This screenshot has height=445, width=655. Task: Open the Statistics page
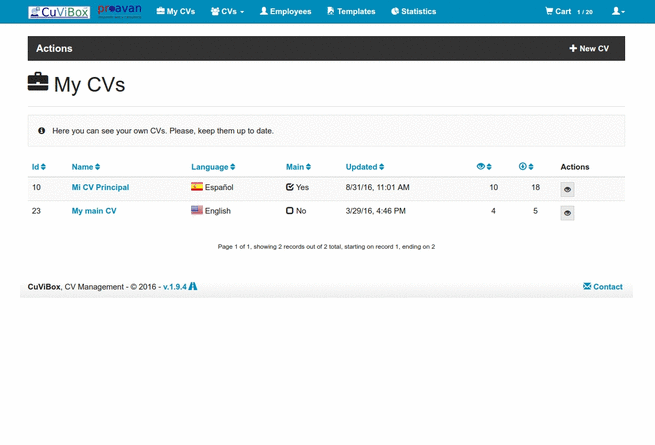click(x=414, y=12)
